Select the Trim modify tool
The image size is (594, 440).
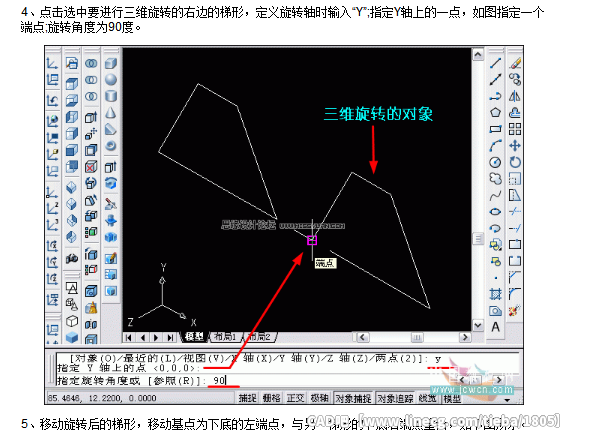click(x=515, y=212)
